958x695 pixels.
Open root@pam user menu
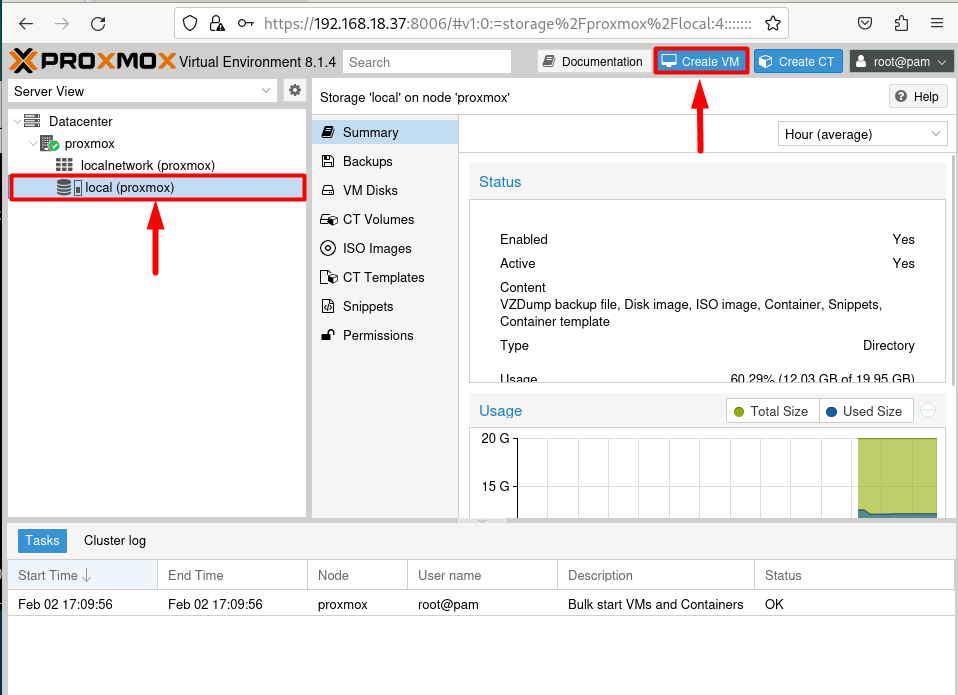coord(901,61)
